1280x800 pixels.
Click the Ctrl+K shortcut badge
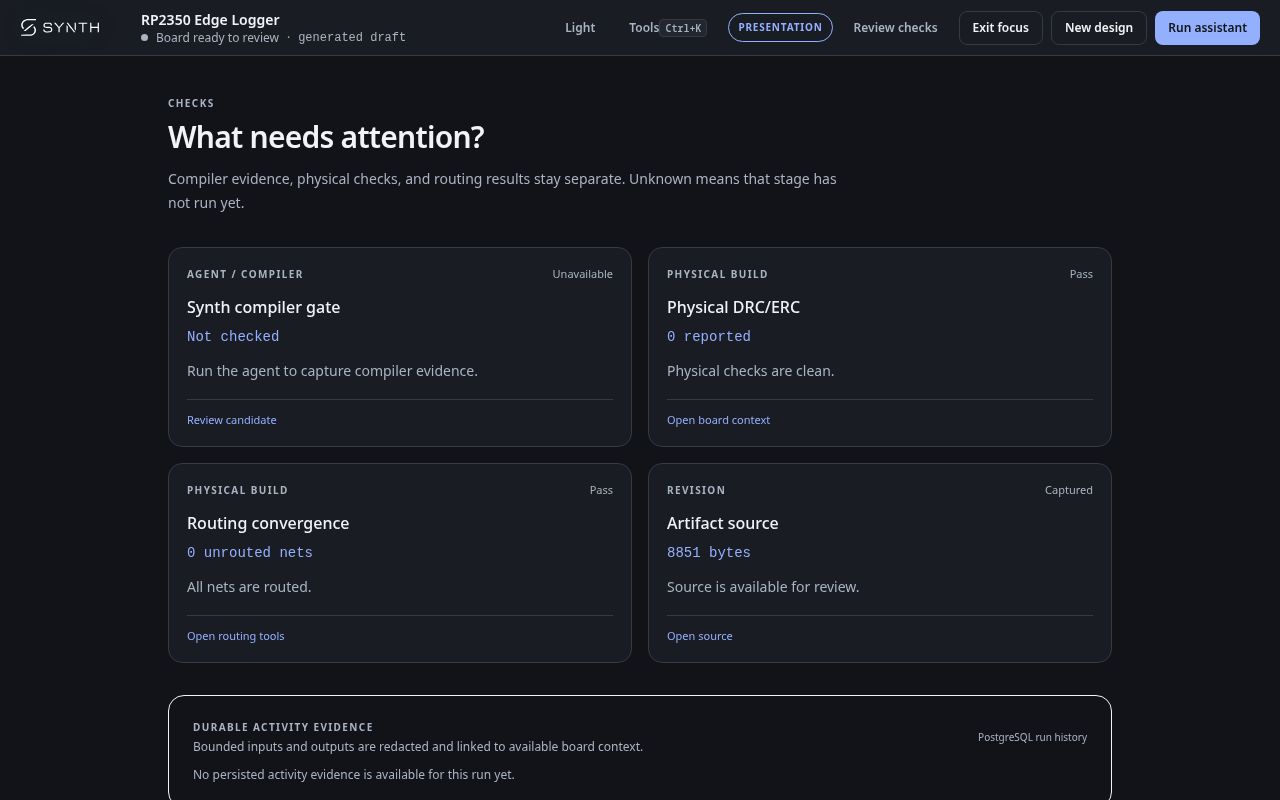(683, 28)
